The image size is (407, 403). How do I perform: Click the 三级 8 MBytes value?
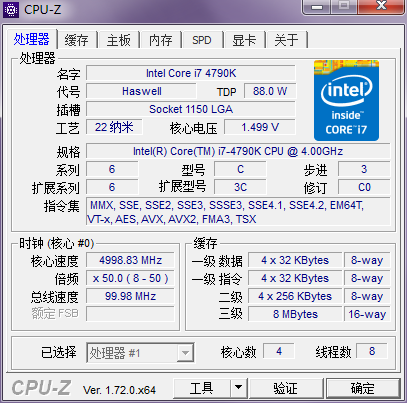pyautogui.click(x=295, y=314)
